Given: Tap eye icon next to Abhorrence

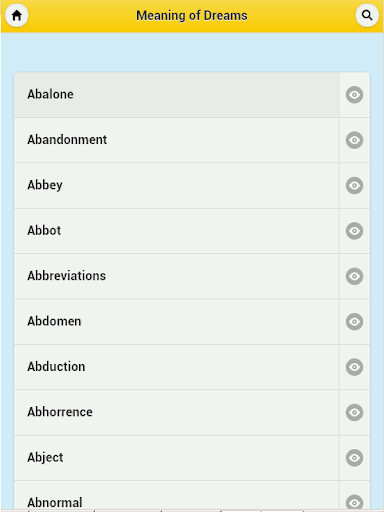Looking at the screenshot, I should coord(354,412).
